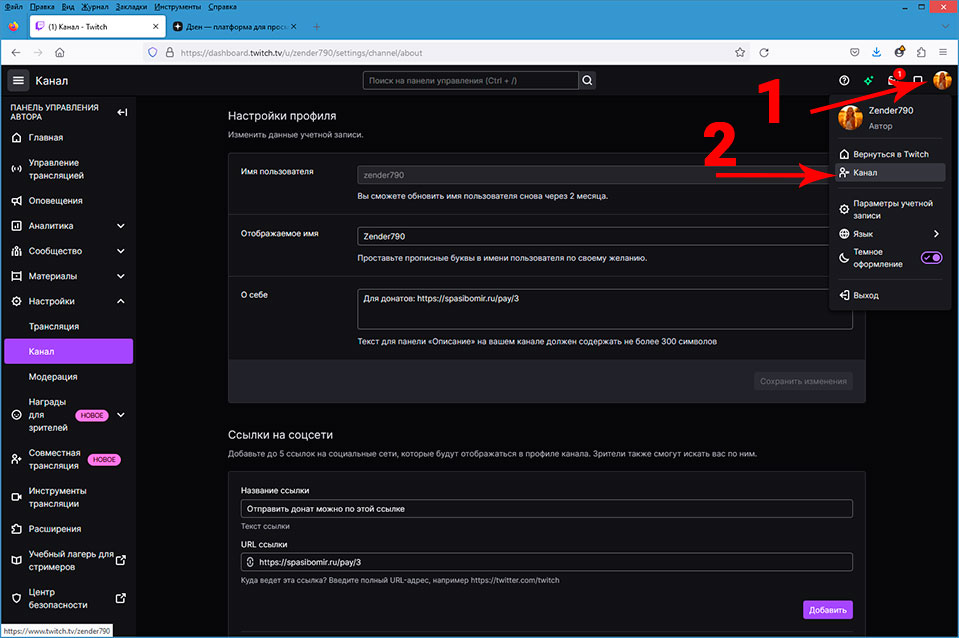The width and height of the screenshot is (959, 638).
Task: Click the Инструменты трансляции camera icon
Action: [17, 497]
